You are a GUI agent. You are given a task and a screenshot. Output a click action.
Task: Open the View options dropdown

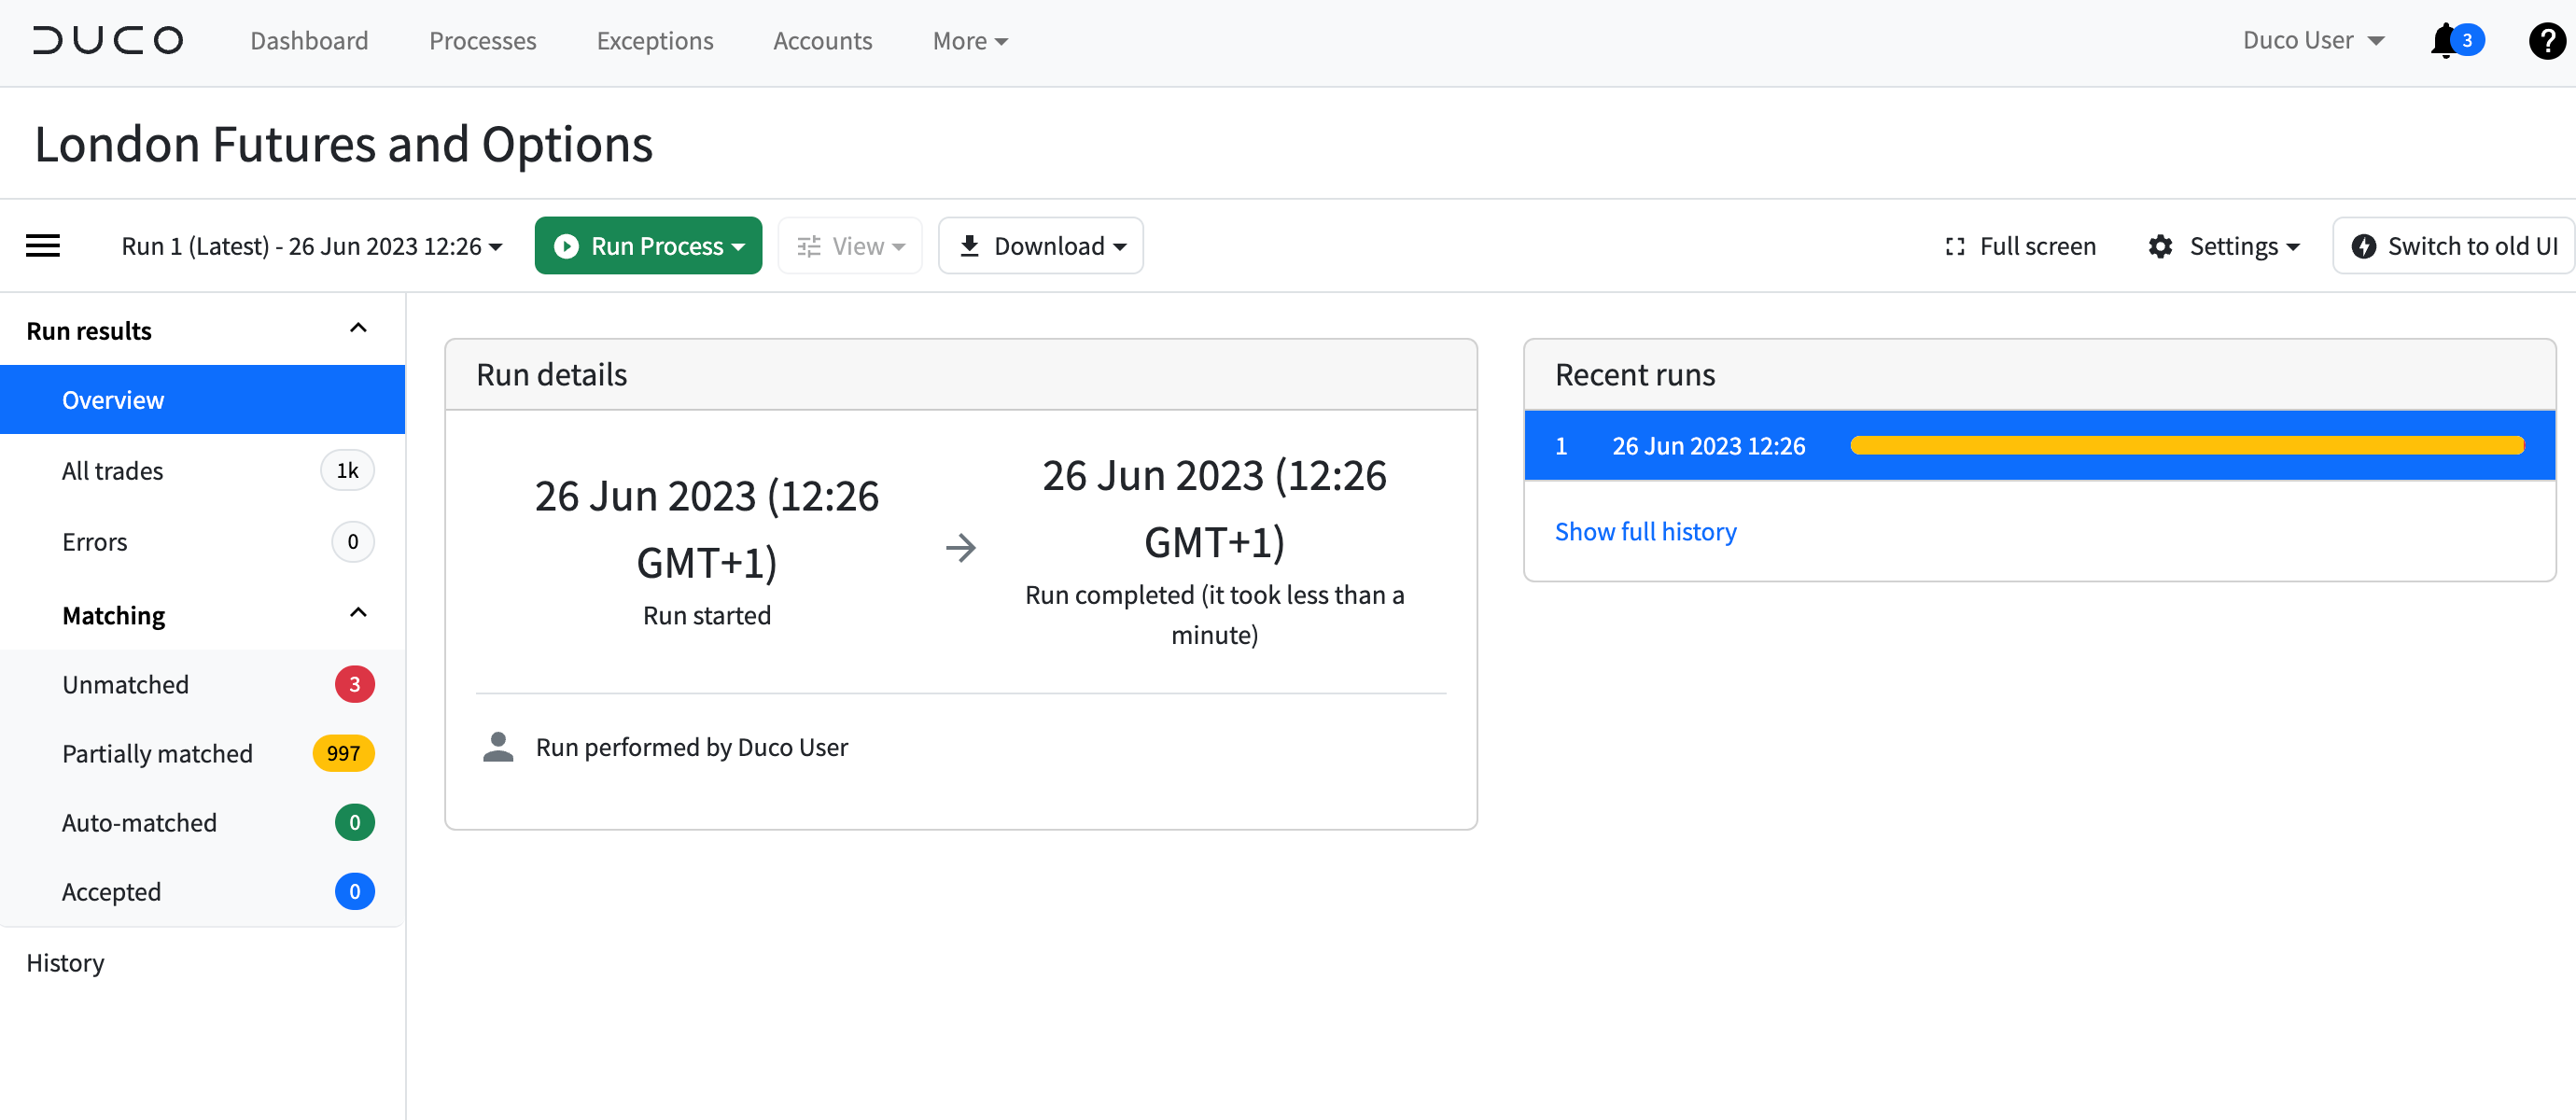click(x=849, y=245)
